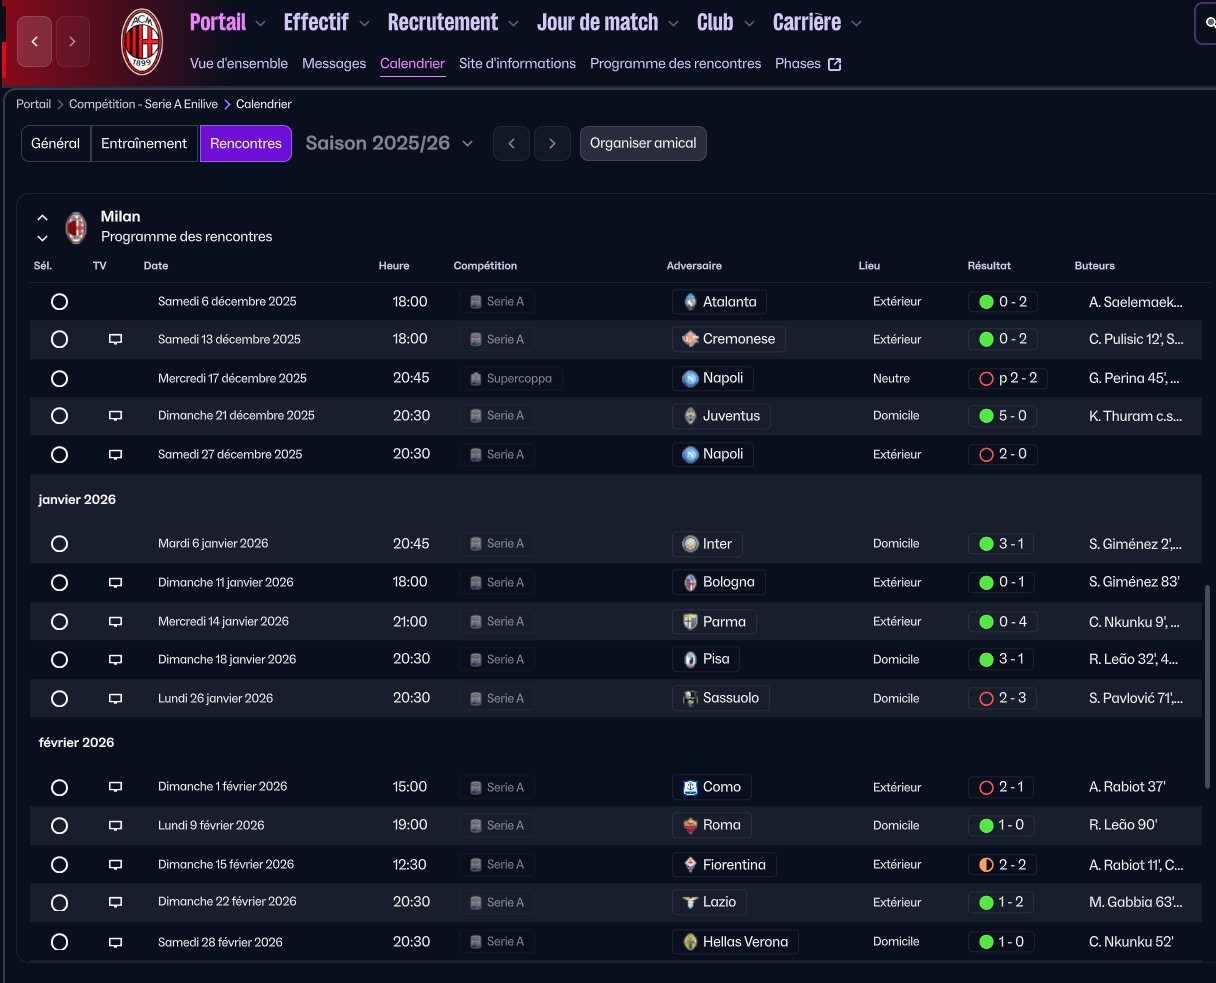1216x983 pixels.
Task: Click the Organiser amical button
Action: [x=643, y=143]
